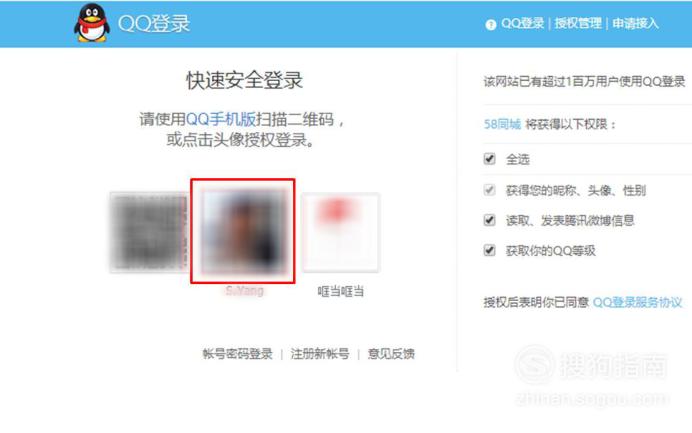
Task: Click 注册新帐号 link
Action: (320, 354)
